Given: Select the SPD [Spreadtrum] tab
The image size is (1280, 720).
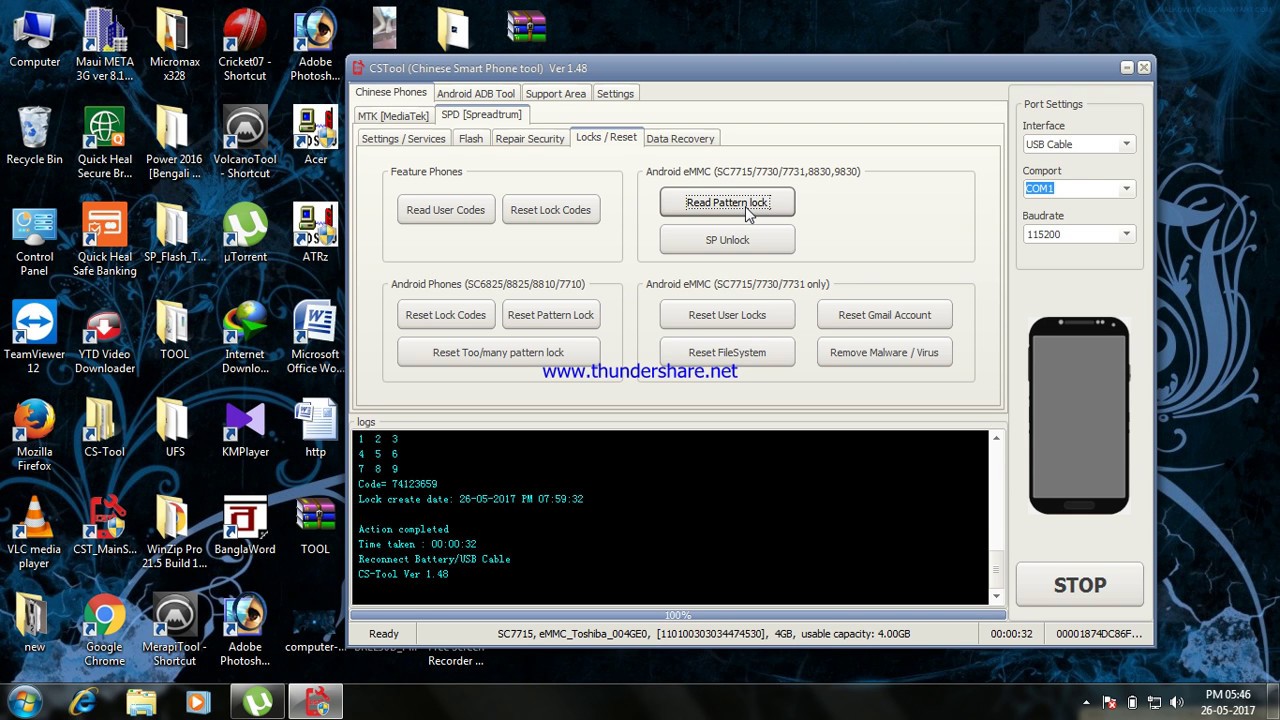Looking at the screenshot, I should pyautogui.click(x=481, y=114).
